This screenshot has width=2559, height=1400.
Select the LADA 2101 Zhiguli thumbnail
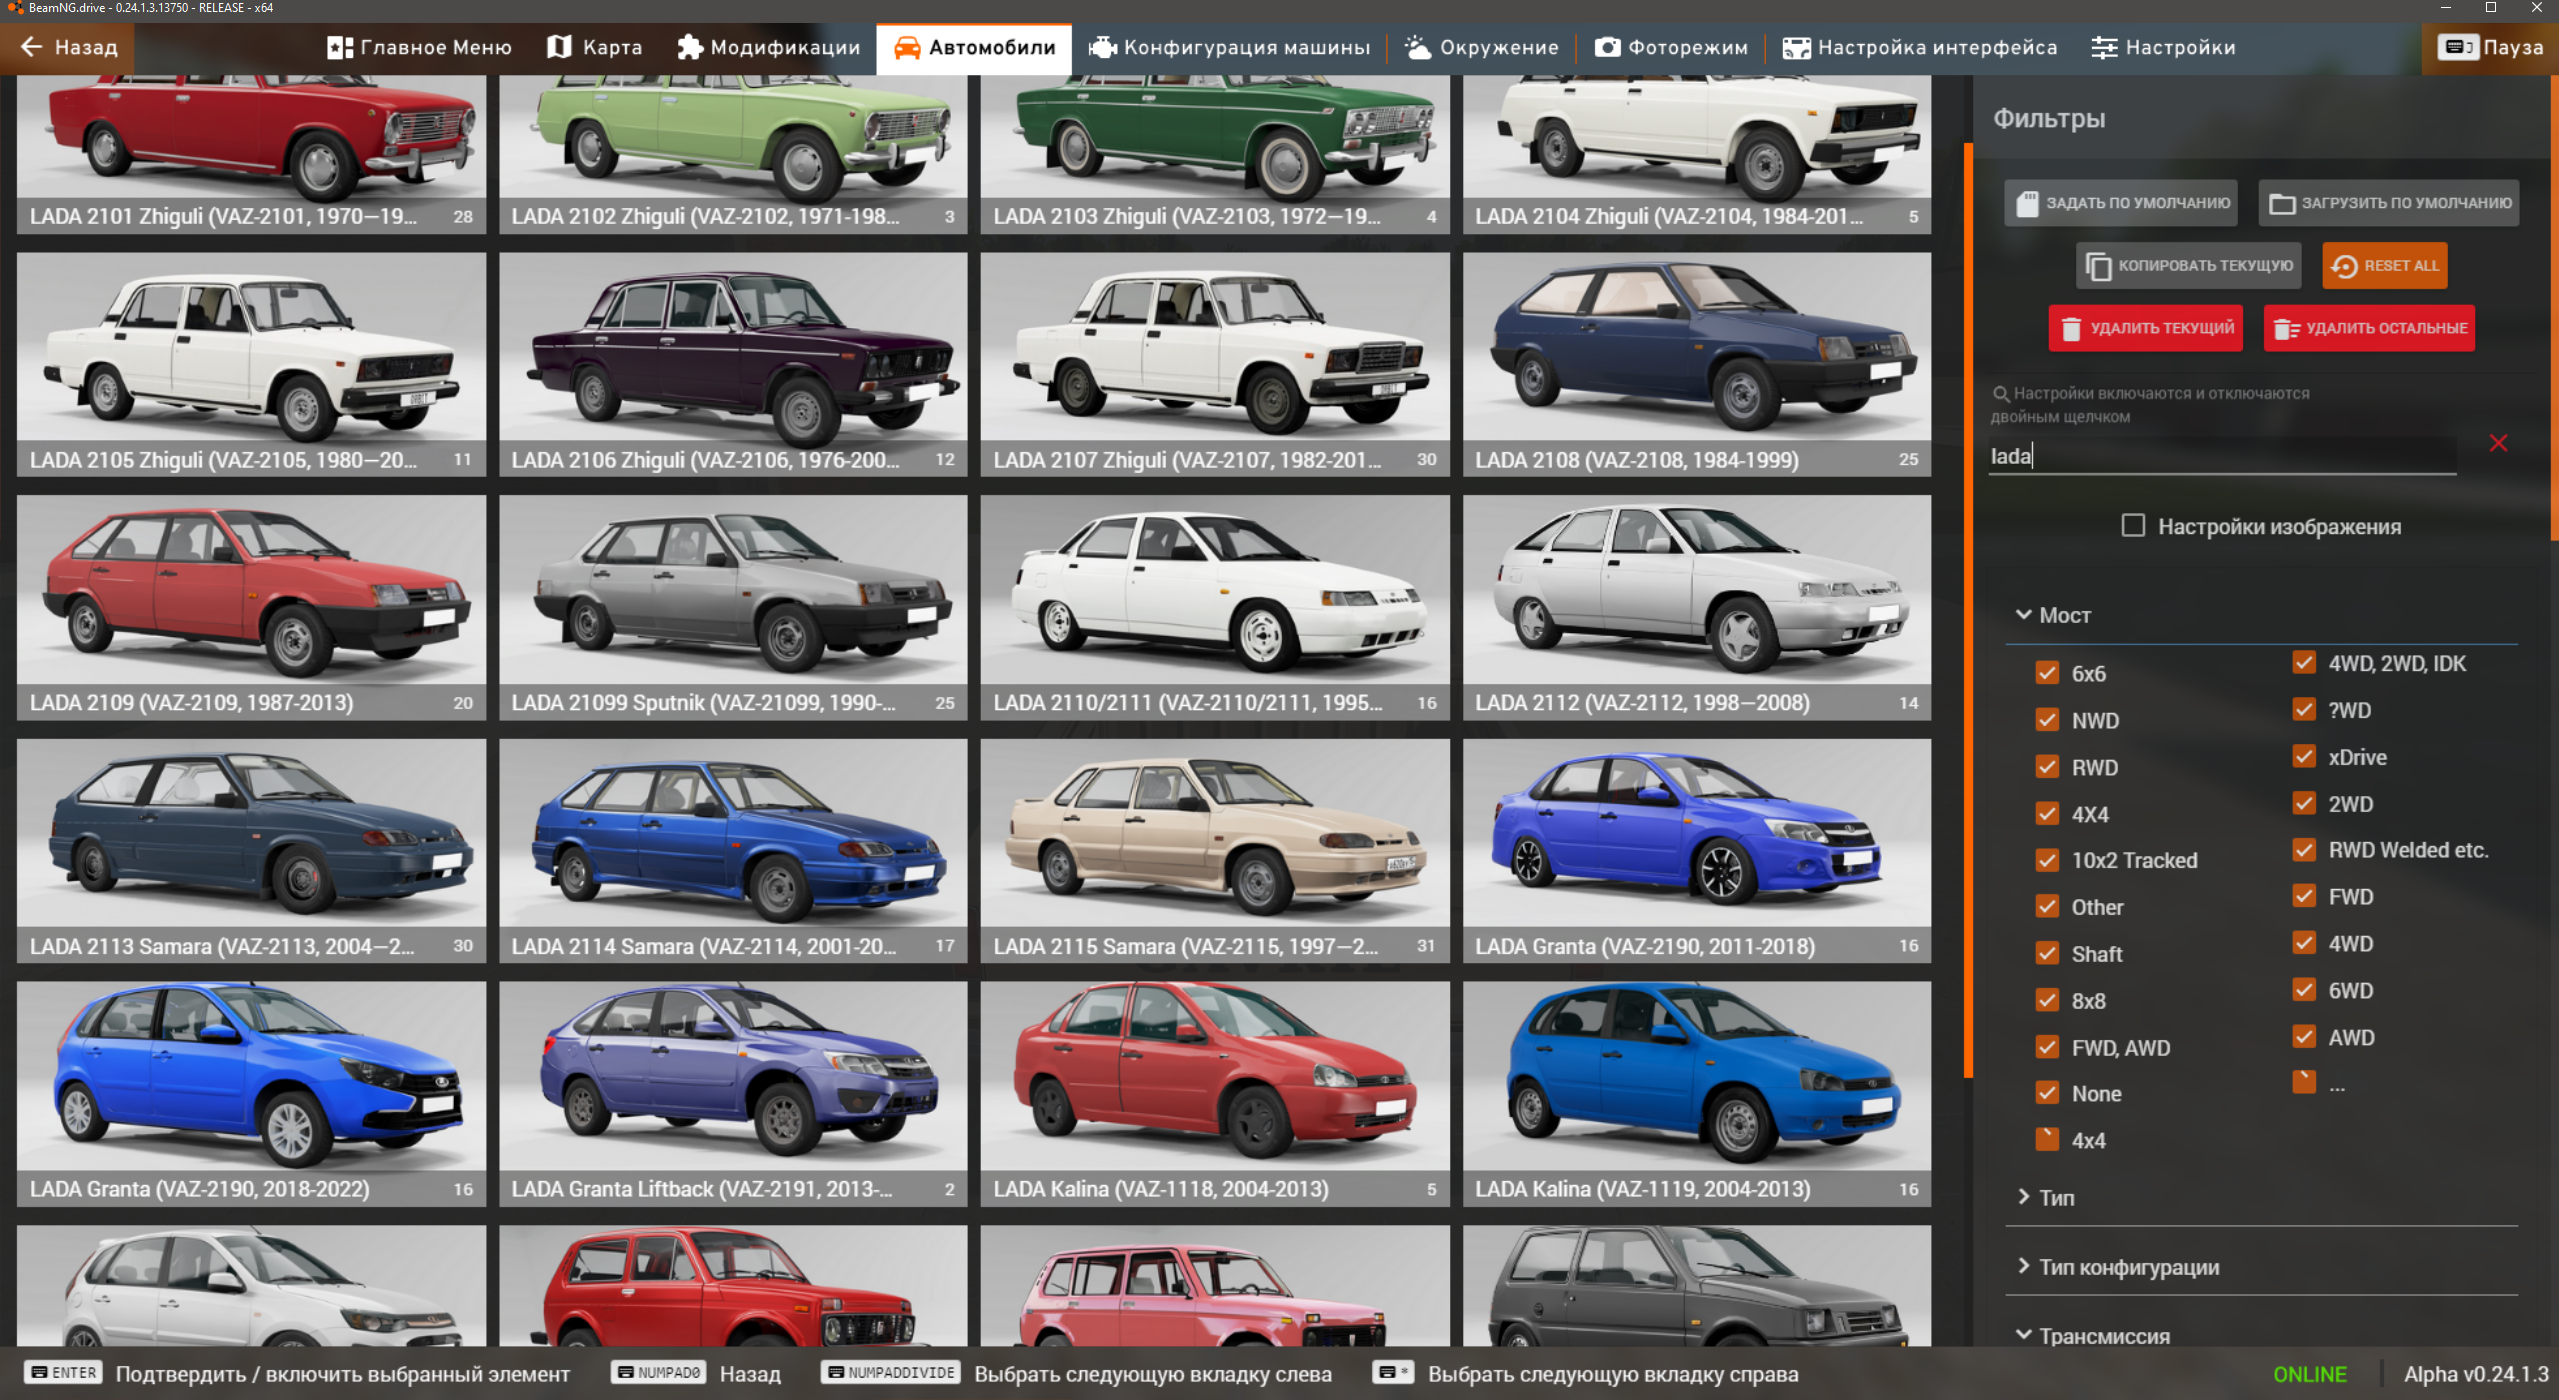pyautogui.click(x=251, y=154)
